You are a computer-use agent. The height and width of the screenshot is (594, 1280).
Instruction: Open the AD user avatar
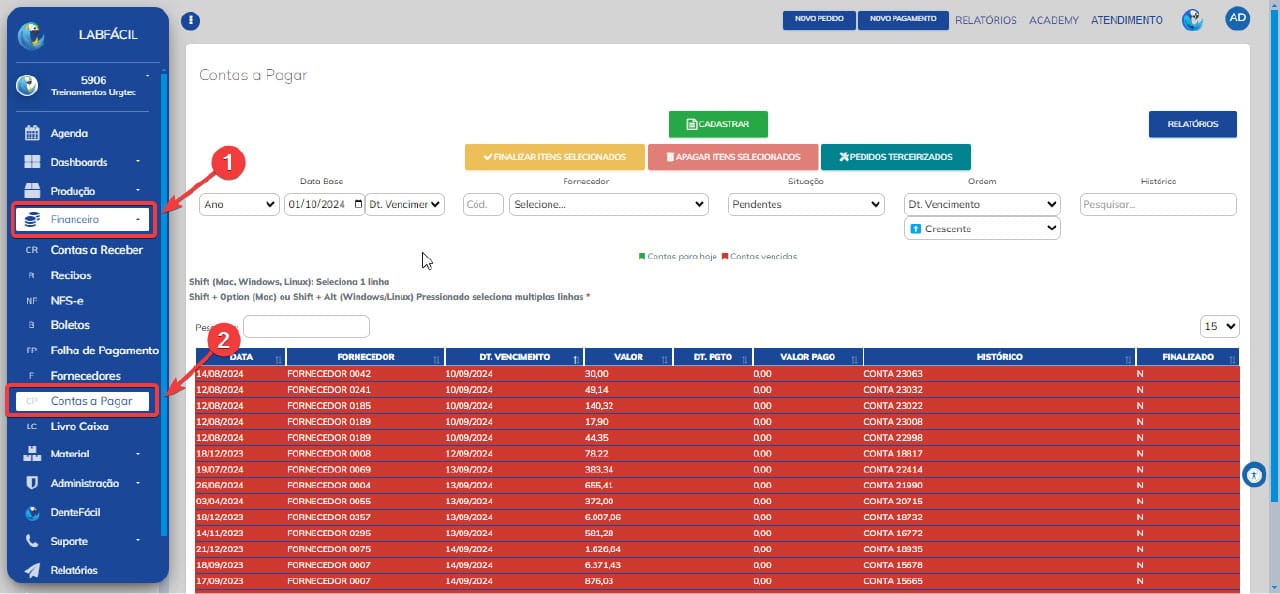1238,18
